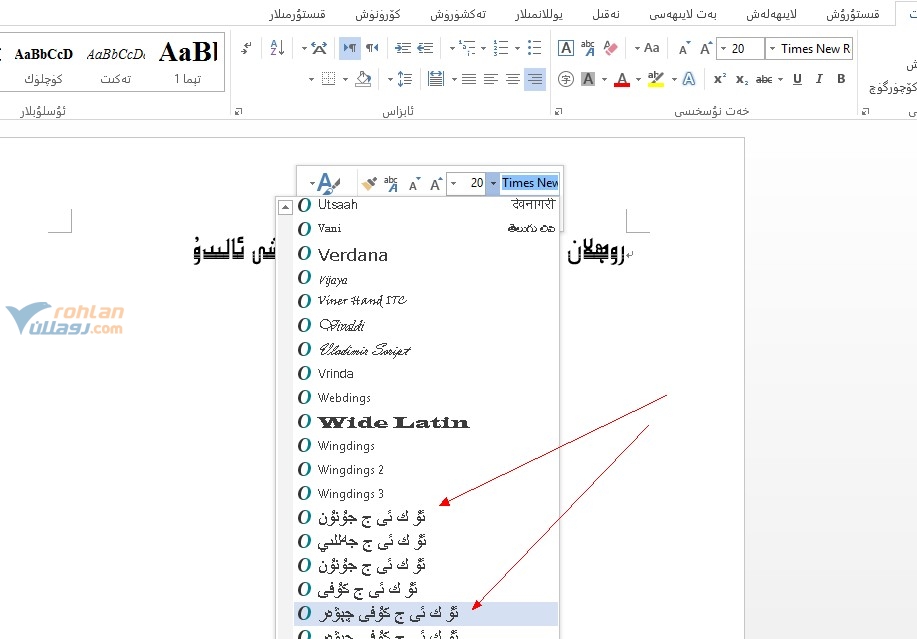The image size is (917, 639).
Task: Toggle strikethrough abc button
Action: coord(764,79)
